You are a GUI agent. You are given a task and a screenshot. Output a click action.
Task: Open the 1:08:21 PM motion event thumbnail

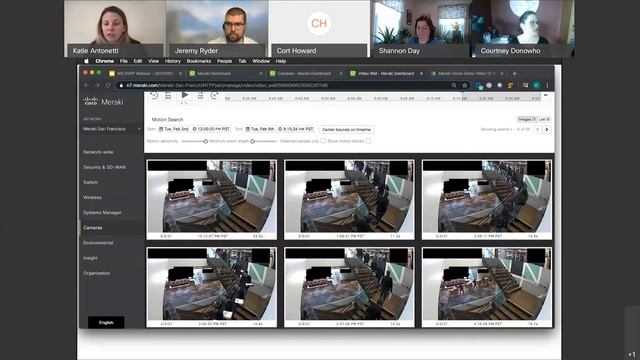349,199
